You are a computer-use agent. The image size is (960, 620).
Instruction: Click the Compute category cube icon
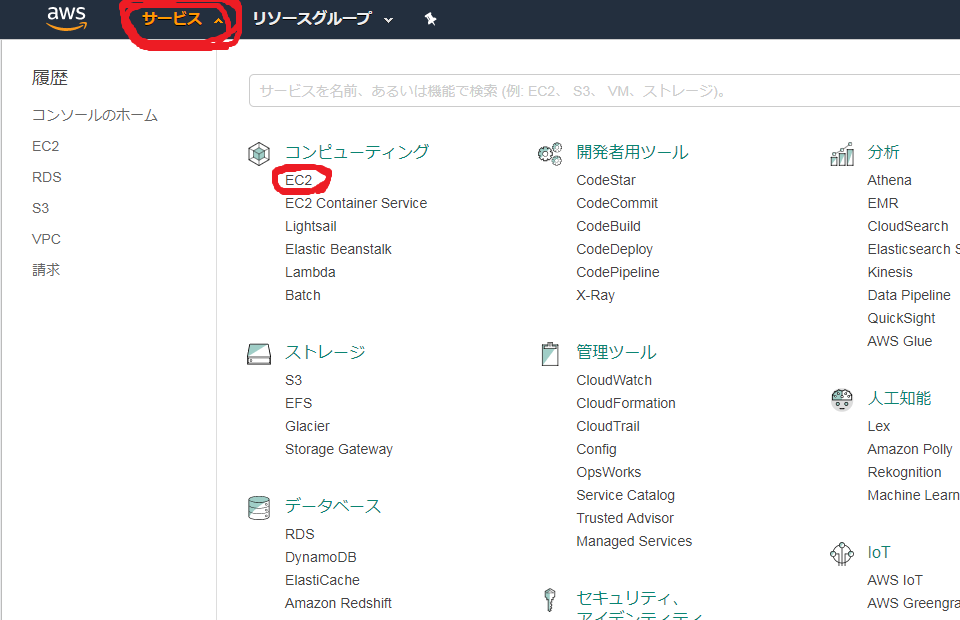(x=259, y=153)
